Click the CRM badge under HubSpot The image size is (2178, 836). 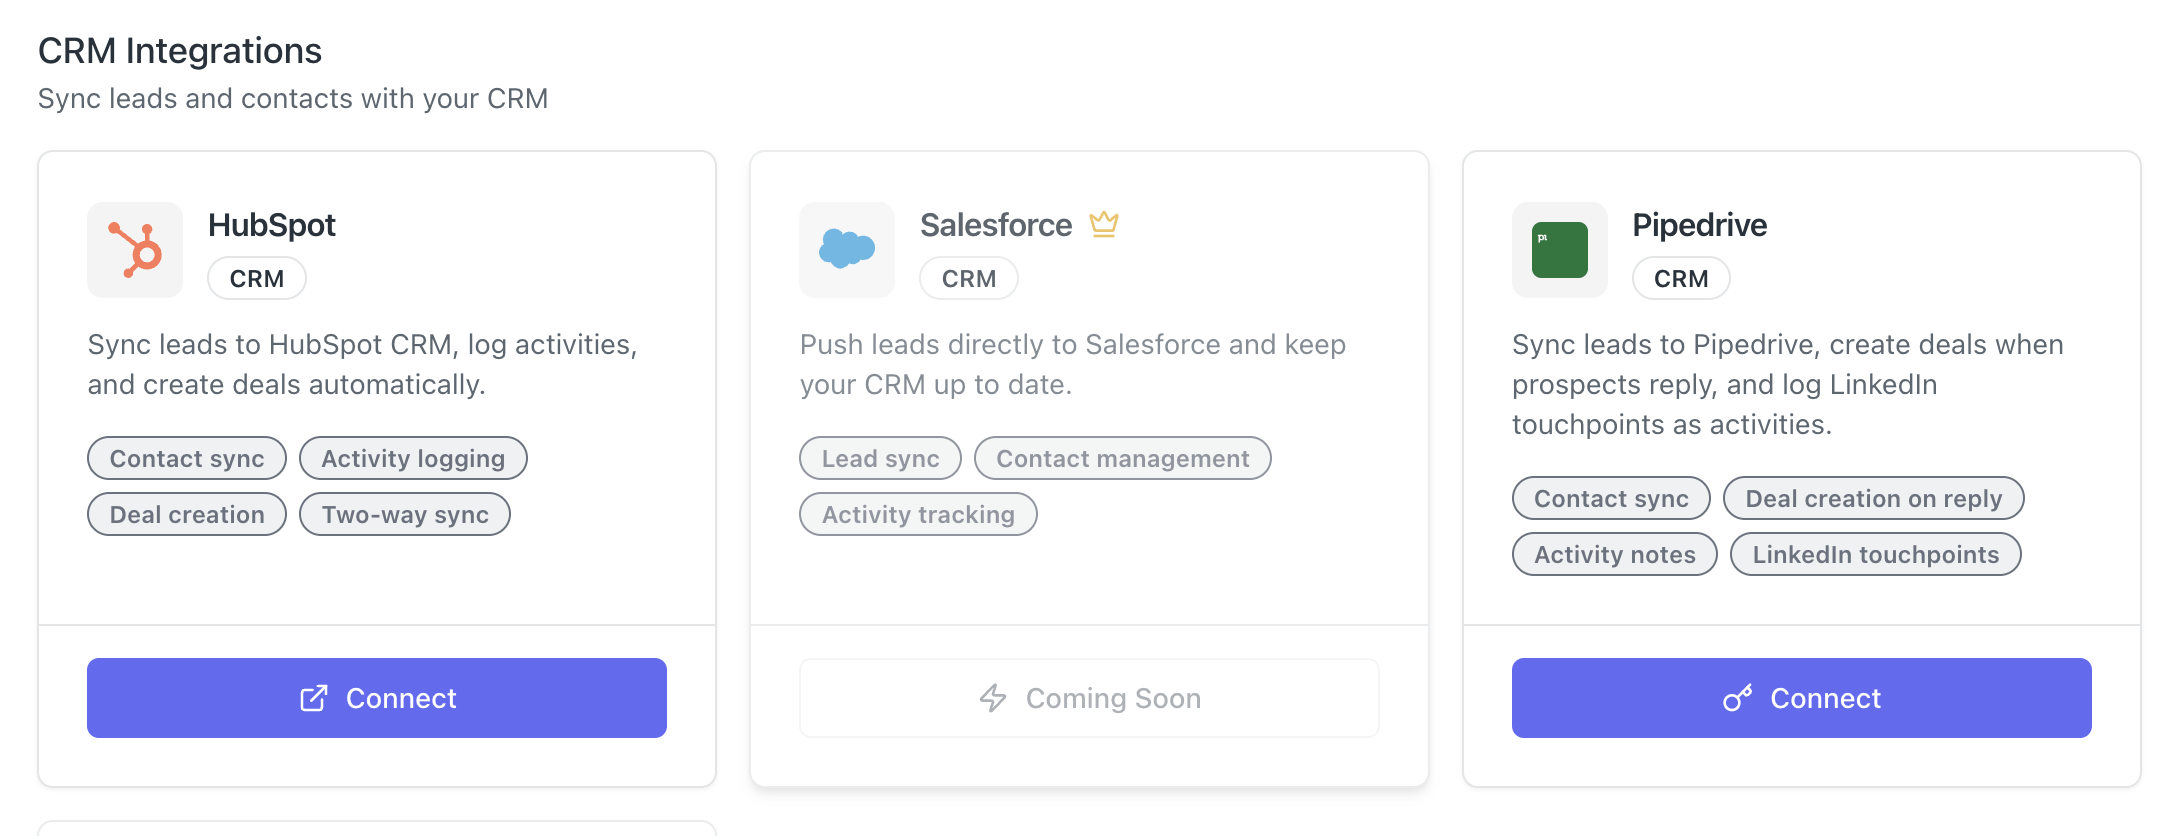257,279
